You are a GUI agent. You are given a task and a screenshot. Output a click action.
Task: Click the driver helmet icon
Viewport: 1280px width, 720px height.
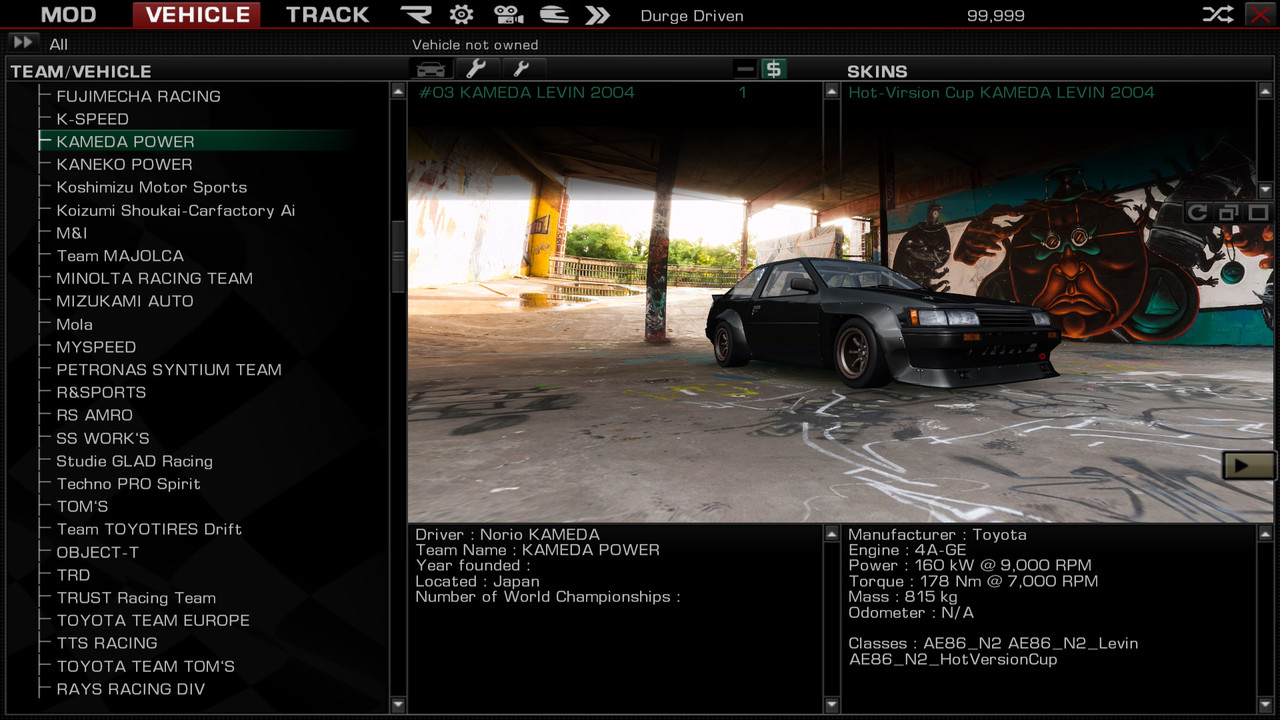tap(554, 14)
